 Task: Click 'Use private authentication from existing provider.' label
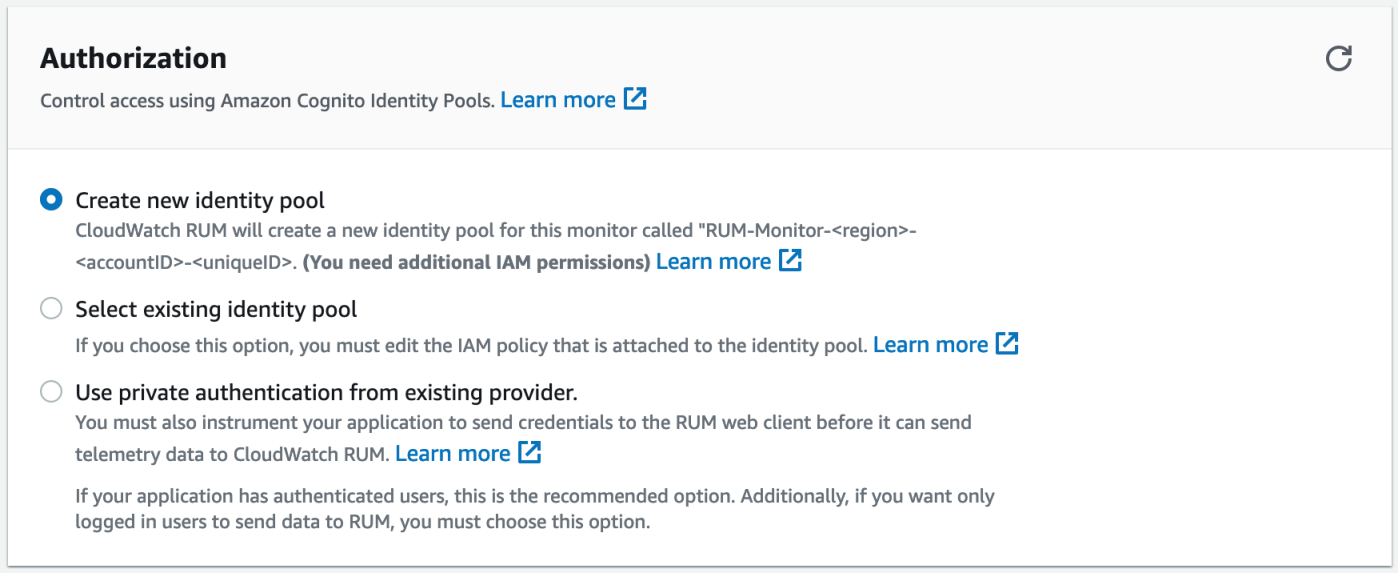coord(327,391)
